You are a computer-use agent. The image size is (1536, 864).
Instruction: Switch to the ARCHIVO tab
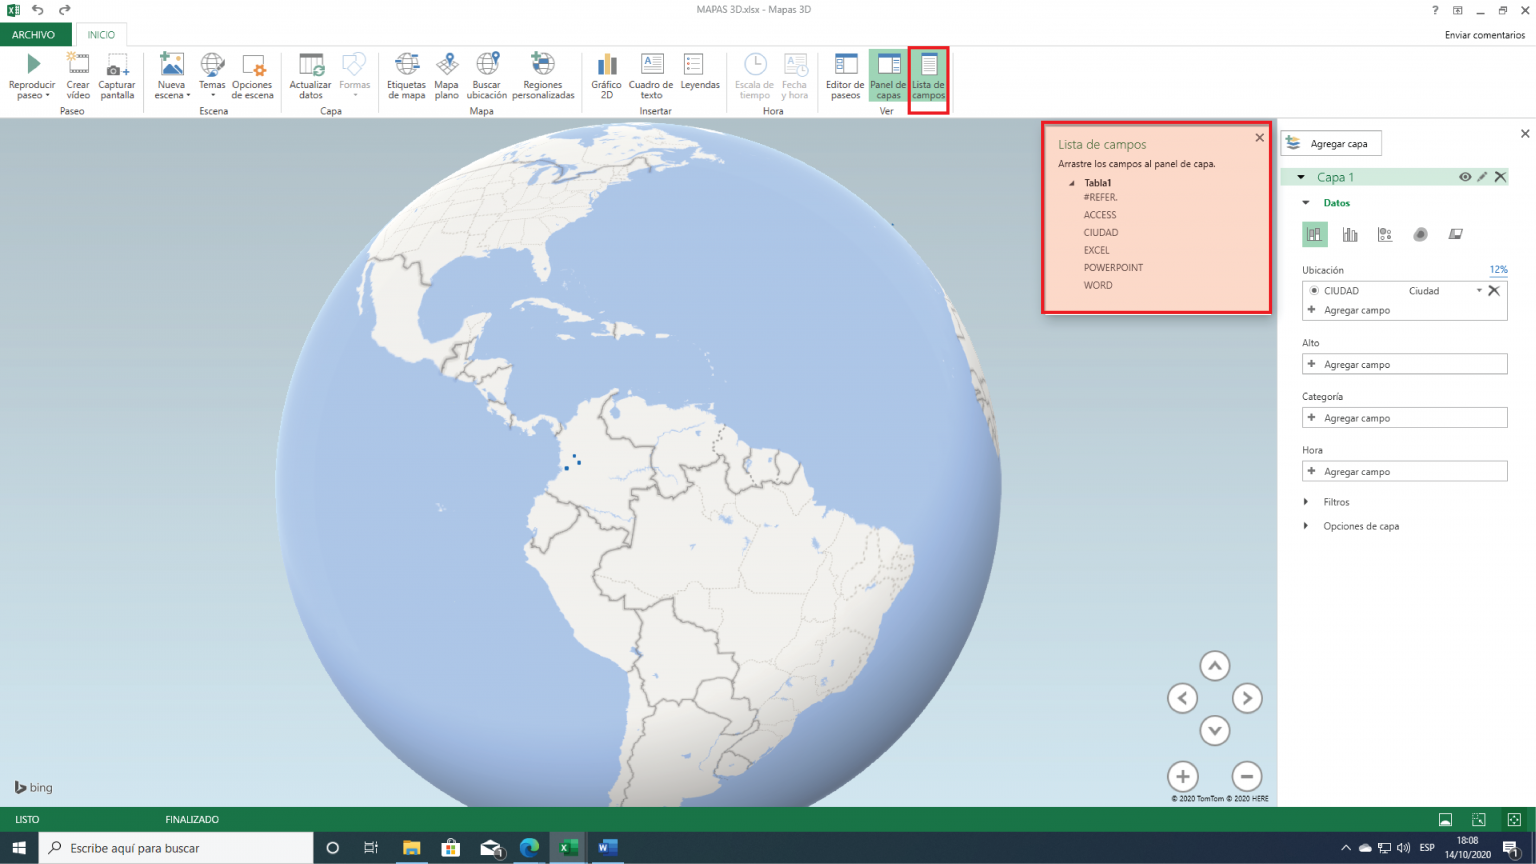(x=34, y=34)
